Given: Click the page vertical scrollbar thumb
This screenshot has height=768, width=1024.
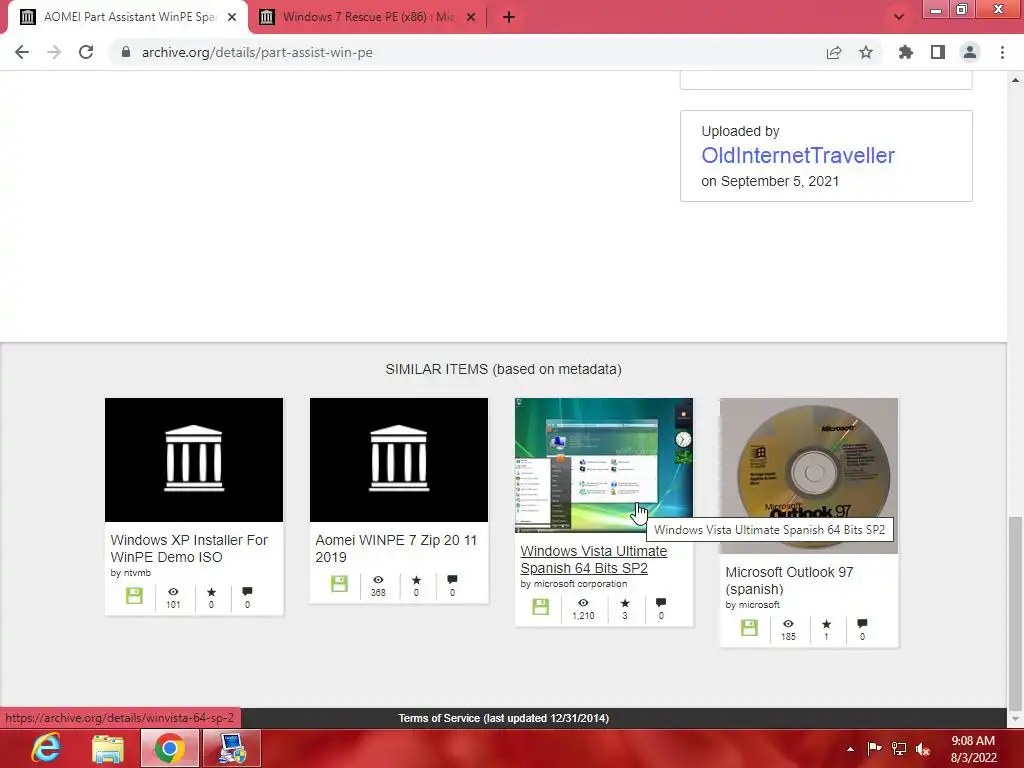Looking at the screenshot, I should click(x=1015, y=614).
